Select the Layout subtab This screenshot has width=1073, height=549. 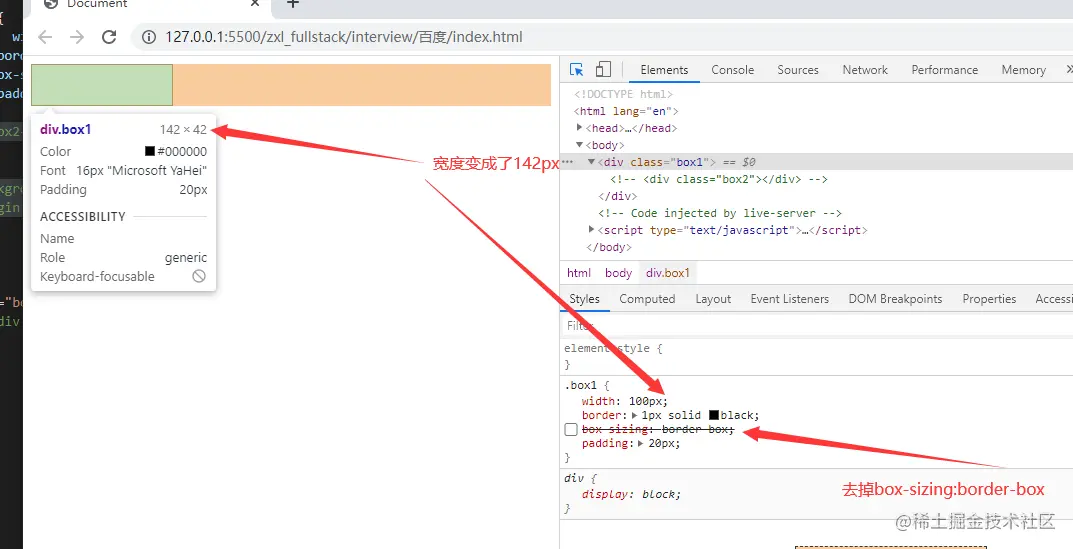[x=713, y=298]
